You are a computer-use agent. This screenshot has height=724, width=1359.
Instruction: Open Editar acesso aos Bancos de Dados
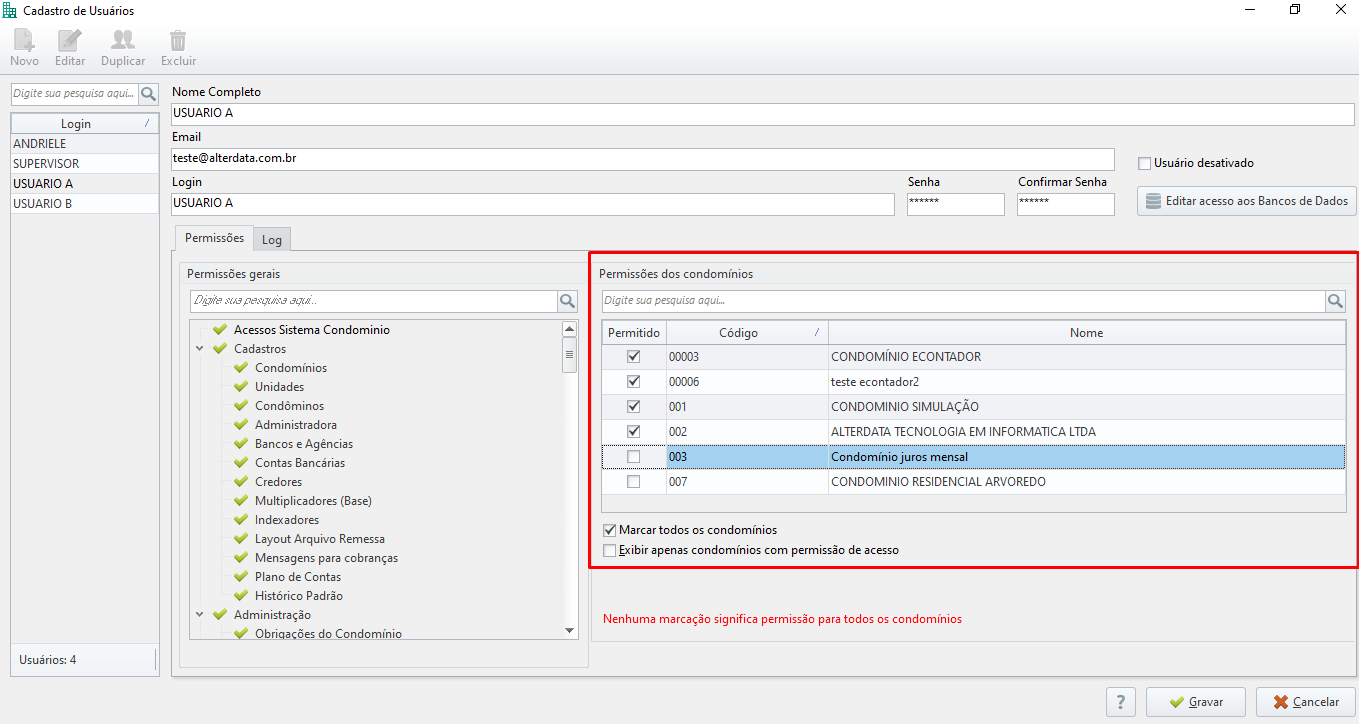click(1247, 201)
